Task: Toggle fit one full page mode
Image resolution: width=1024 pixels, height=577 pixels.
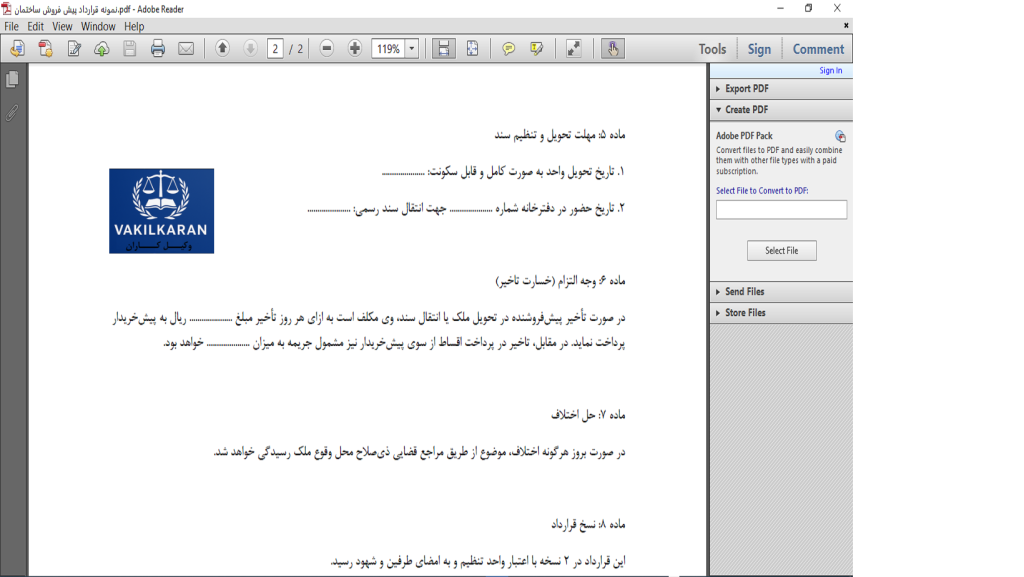Action: (x=472, y=49)
